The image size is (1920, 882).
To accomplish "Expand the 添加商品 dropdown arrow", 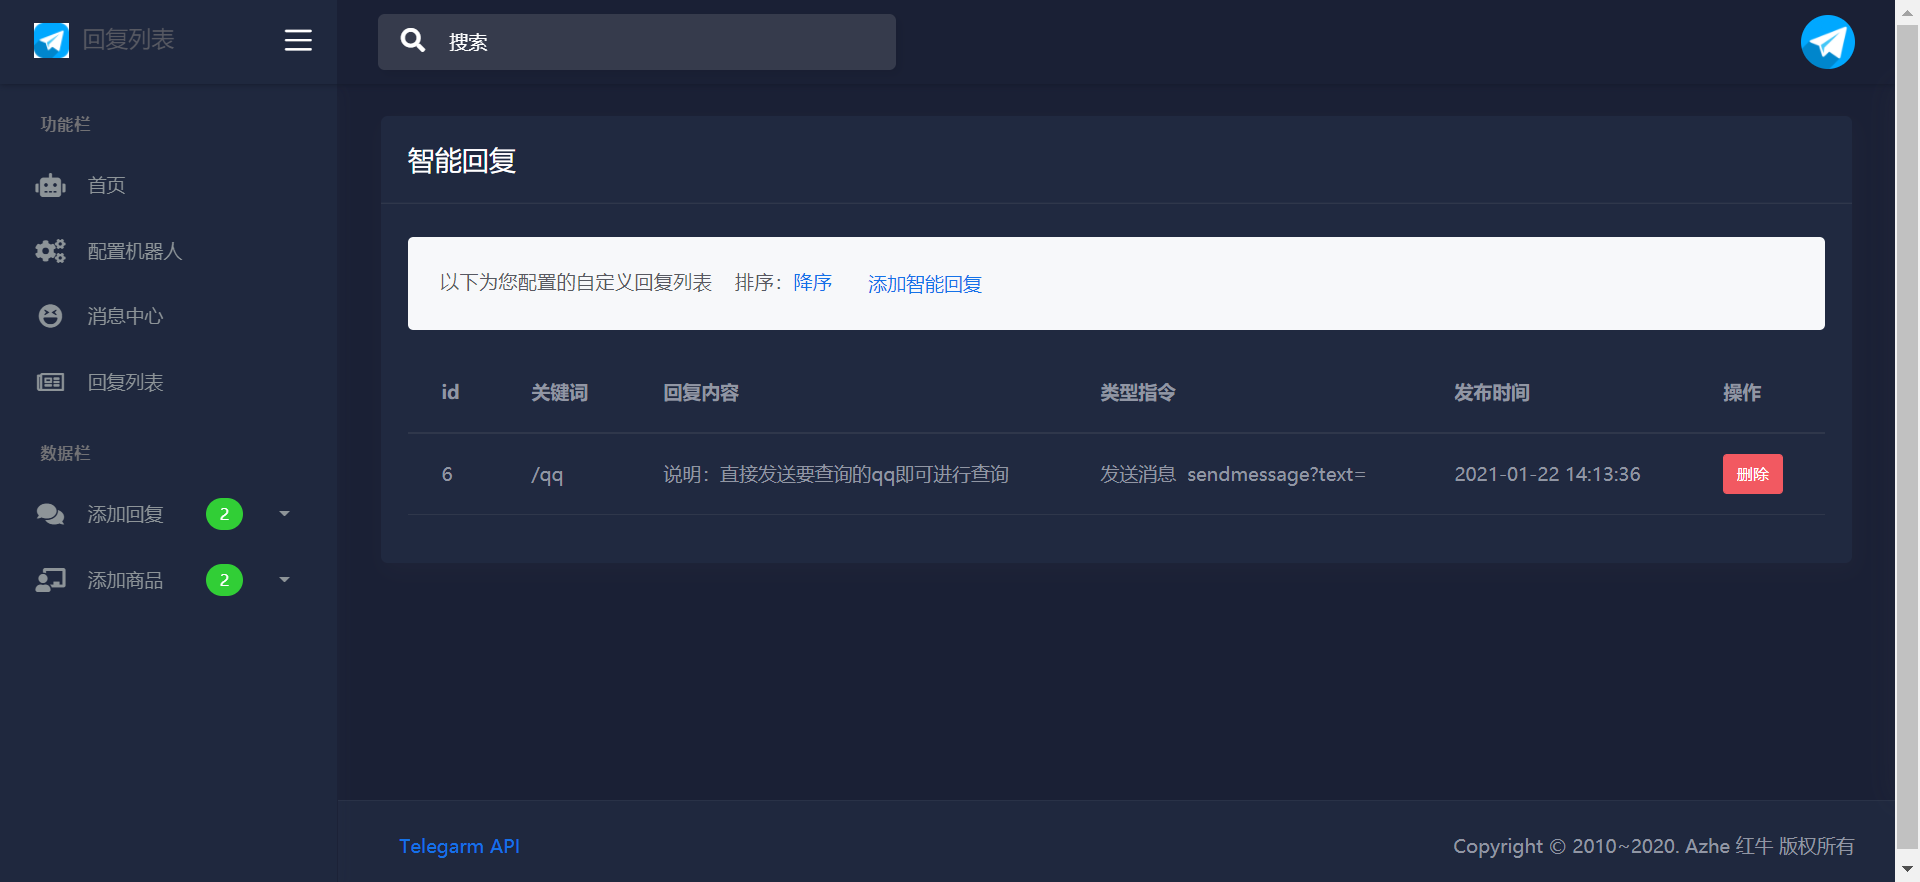I will 284,580.
